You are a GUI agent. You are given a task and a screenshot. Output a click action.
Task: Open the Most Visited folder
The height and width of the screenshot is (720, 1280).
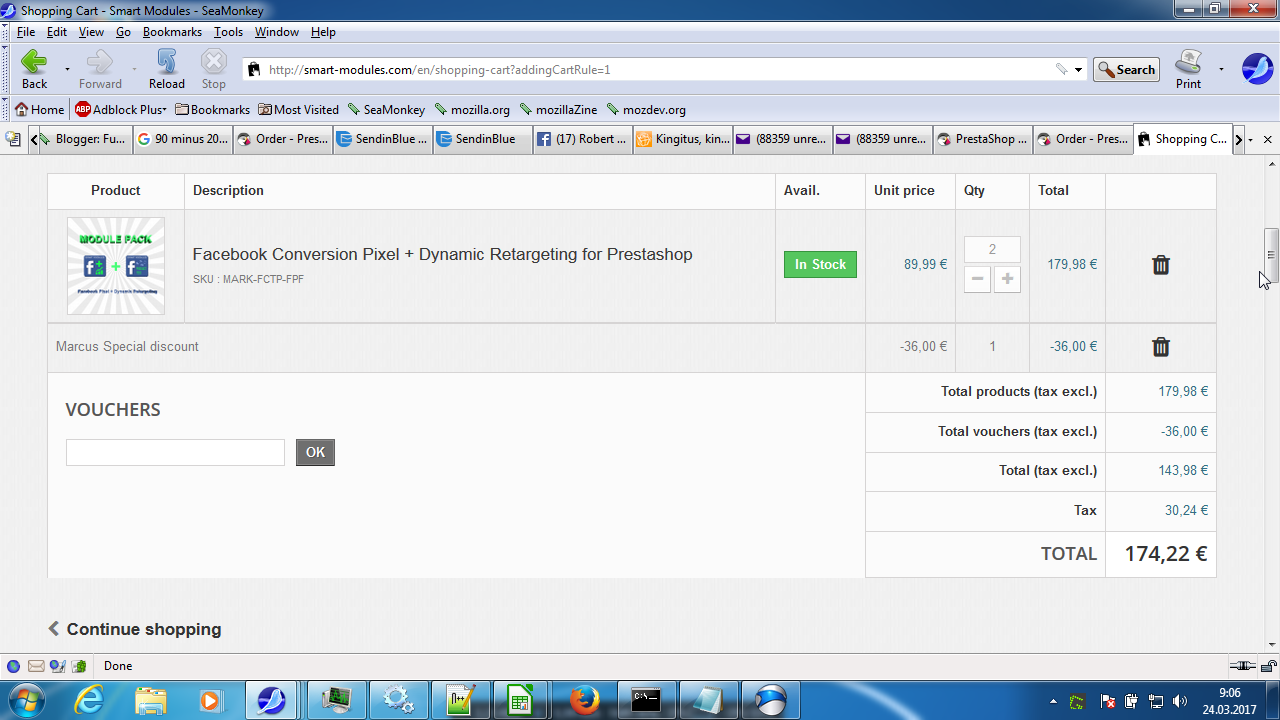point(298,110)
